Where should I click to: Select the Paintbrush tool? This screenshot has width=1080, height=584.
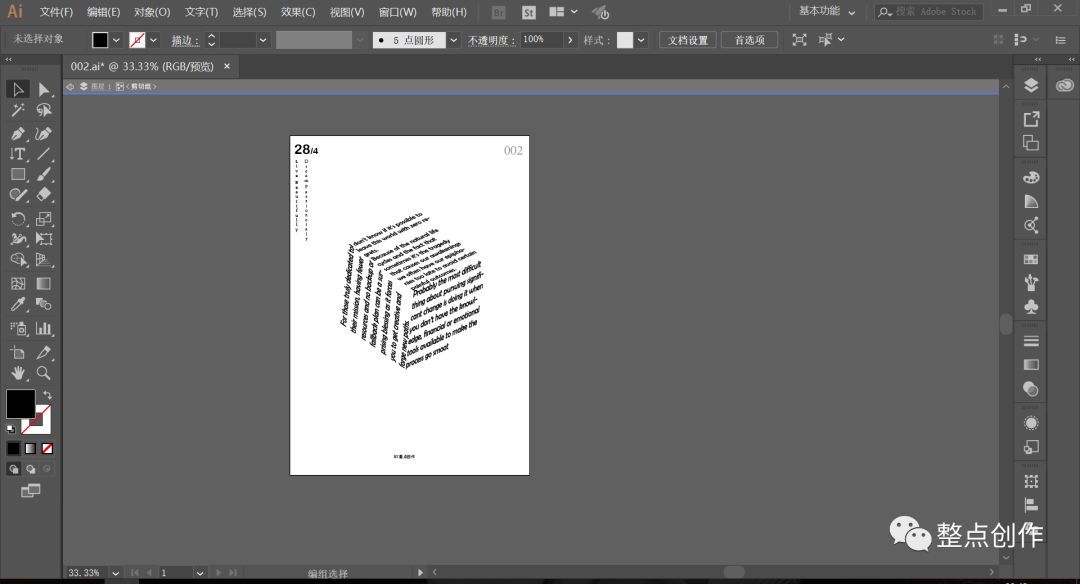(44, 175)
